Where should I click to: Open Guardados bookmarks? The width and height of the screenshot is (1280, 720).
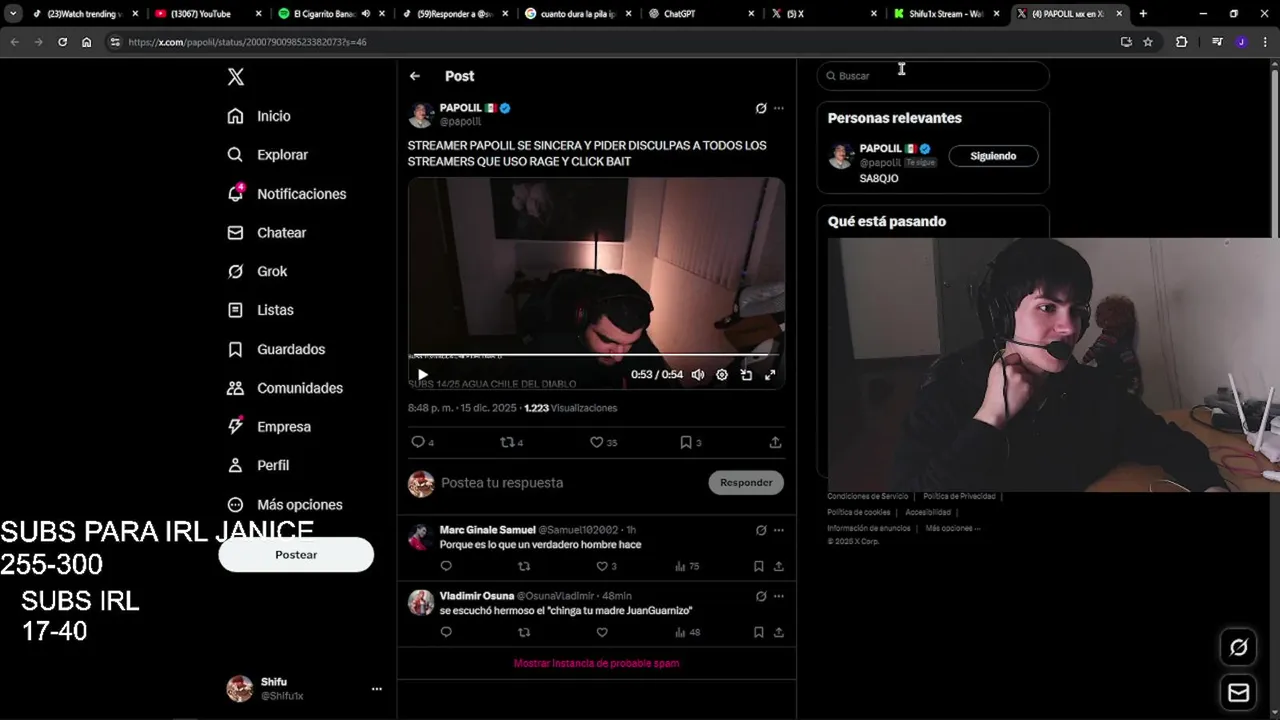[x=276, y=349]
